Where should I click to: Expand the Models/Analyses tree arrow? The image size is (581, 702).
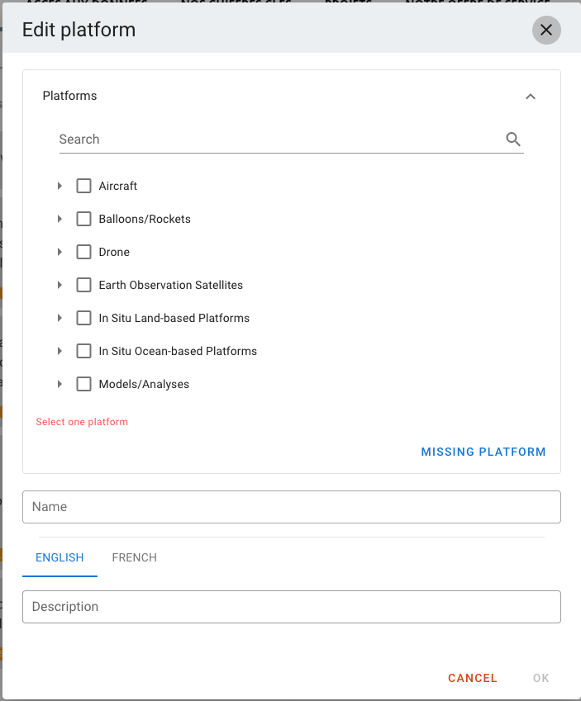[60, 384]
